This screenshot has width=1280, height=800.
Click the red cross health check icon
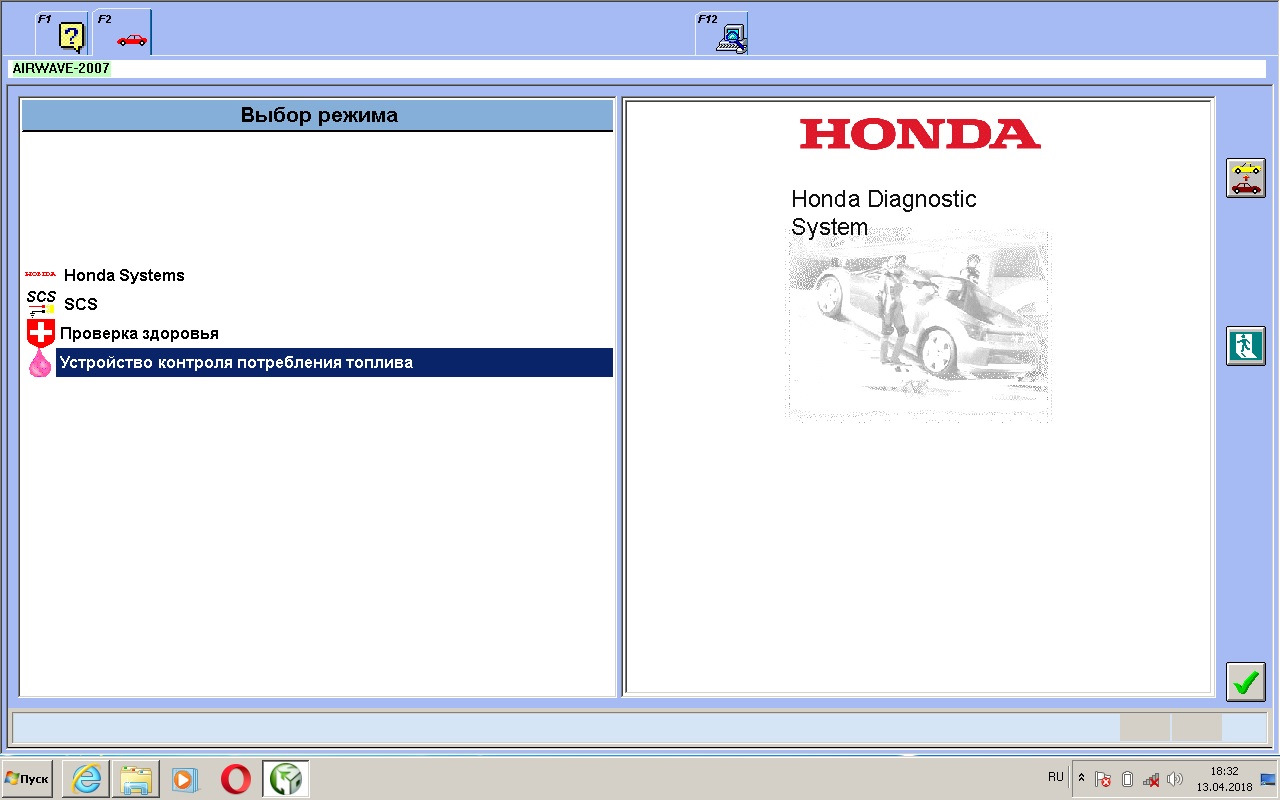click(x=41, y=333)
